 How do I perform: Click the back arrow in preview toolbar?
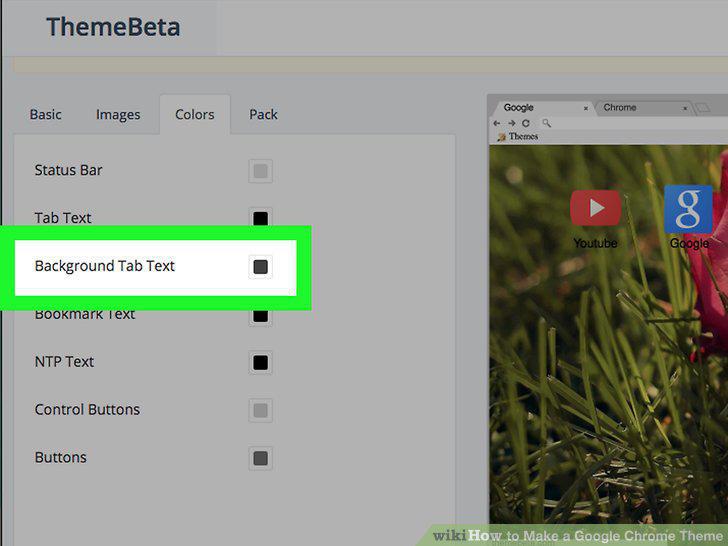[x=497, y=123]
